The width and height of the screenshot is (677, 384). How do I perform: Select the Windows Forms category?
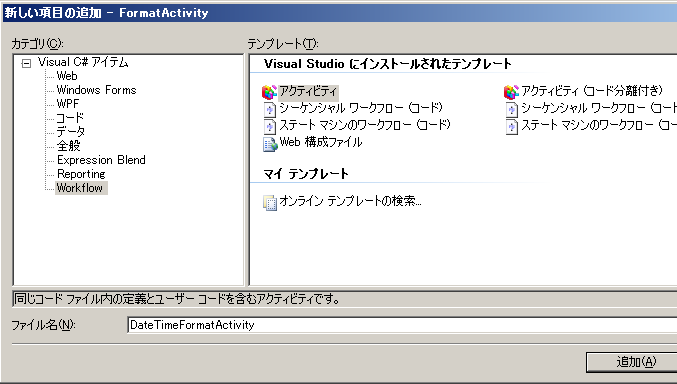click(96, 90)
